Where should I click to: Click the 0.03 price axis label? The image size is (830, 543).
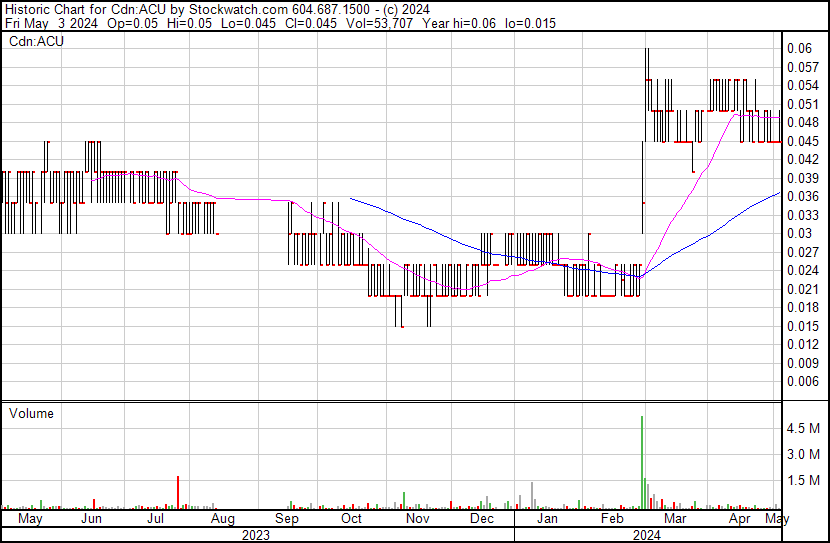(x=799, y=233)
